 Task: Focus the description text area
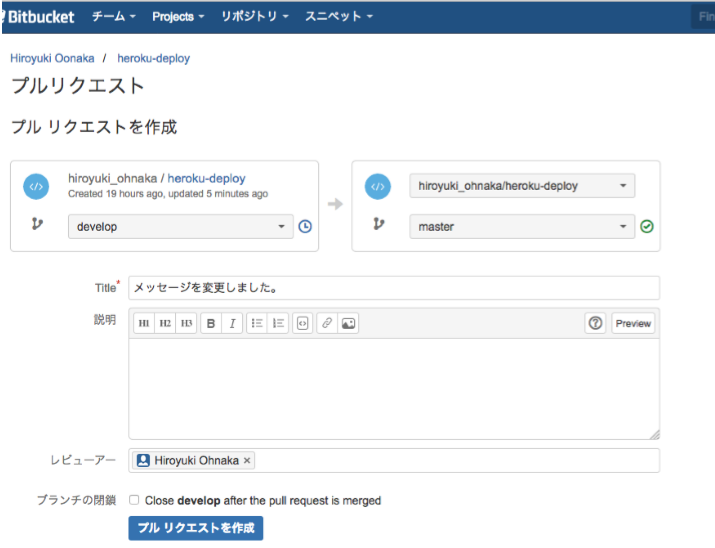[x=394, y=389]
